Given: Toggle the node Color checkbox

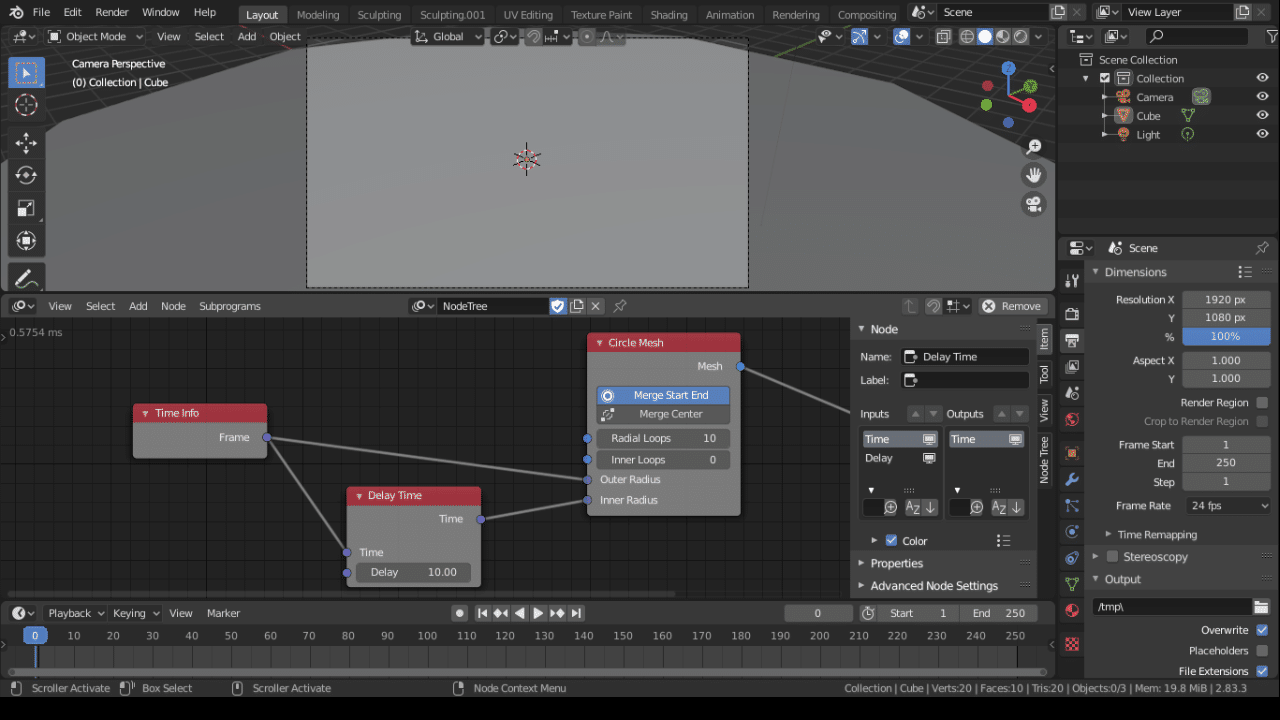Looking at the screenshot, I should 891,541.
